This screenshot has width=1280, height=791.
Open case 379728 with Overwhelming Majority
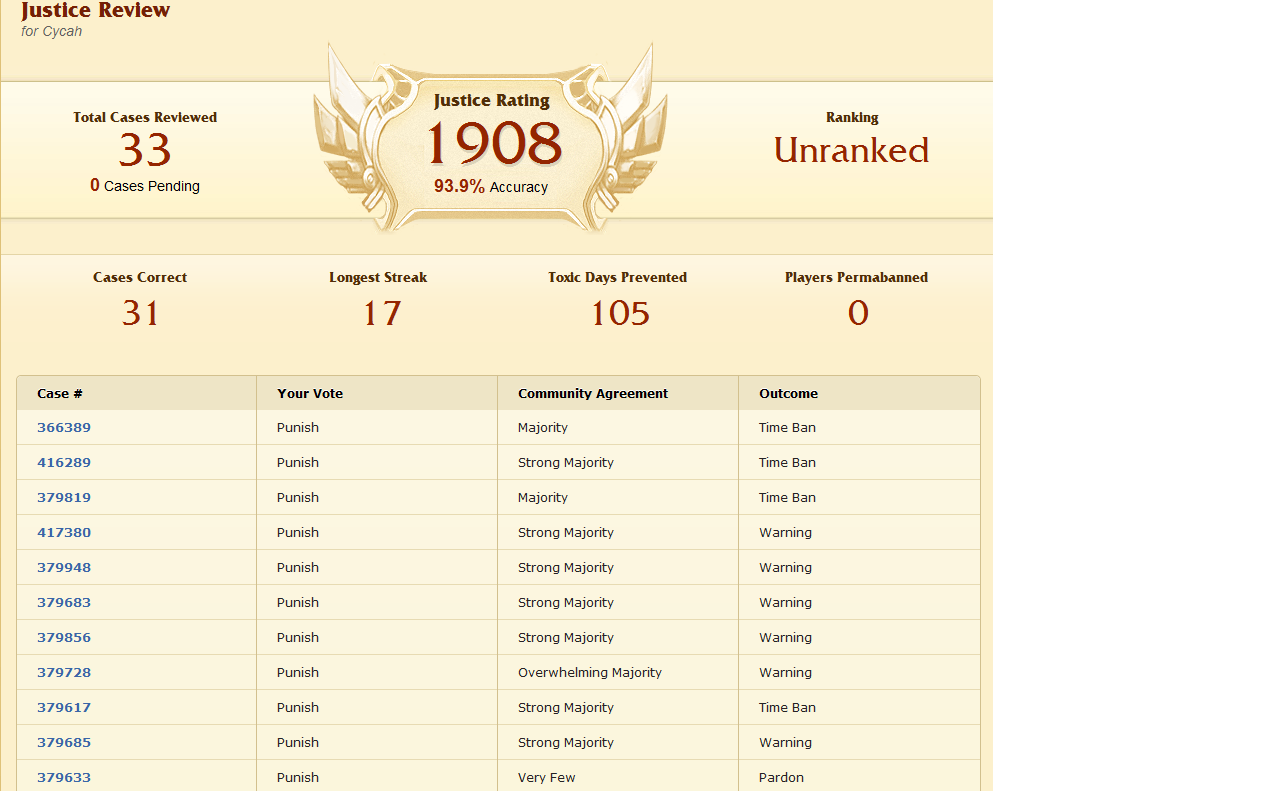[x=64, y=672]
